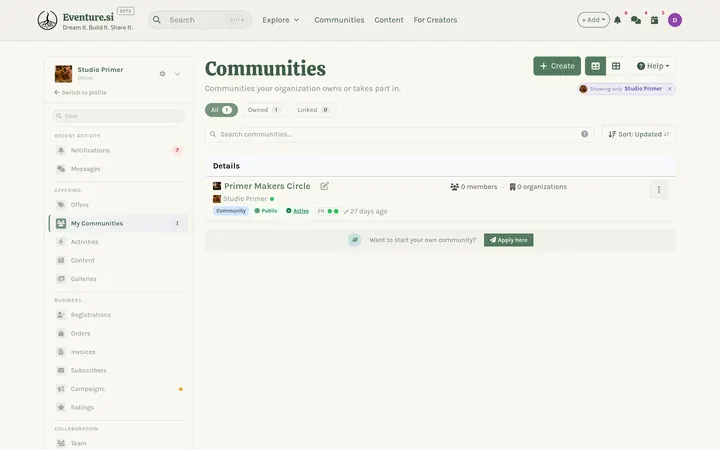Expand the Explore dropdown menu
Screen dimensions: 720x450
pyautogui.click(x=281, y=20)
